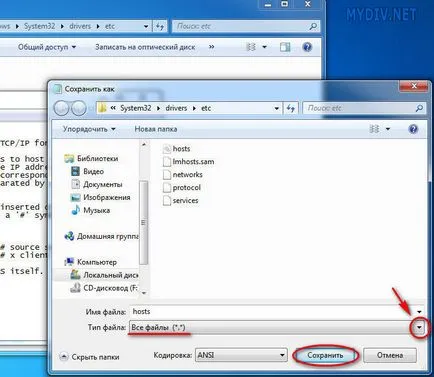Screen dimensions: 434x377
Task: Open Кодировка ANSI dropdown
Action: coord(241,355)
